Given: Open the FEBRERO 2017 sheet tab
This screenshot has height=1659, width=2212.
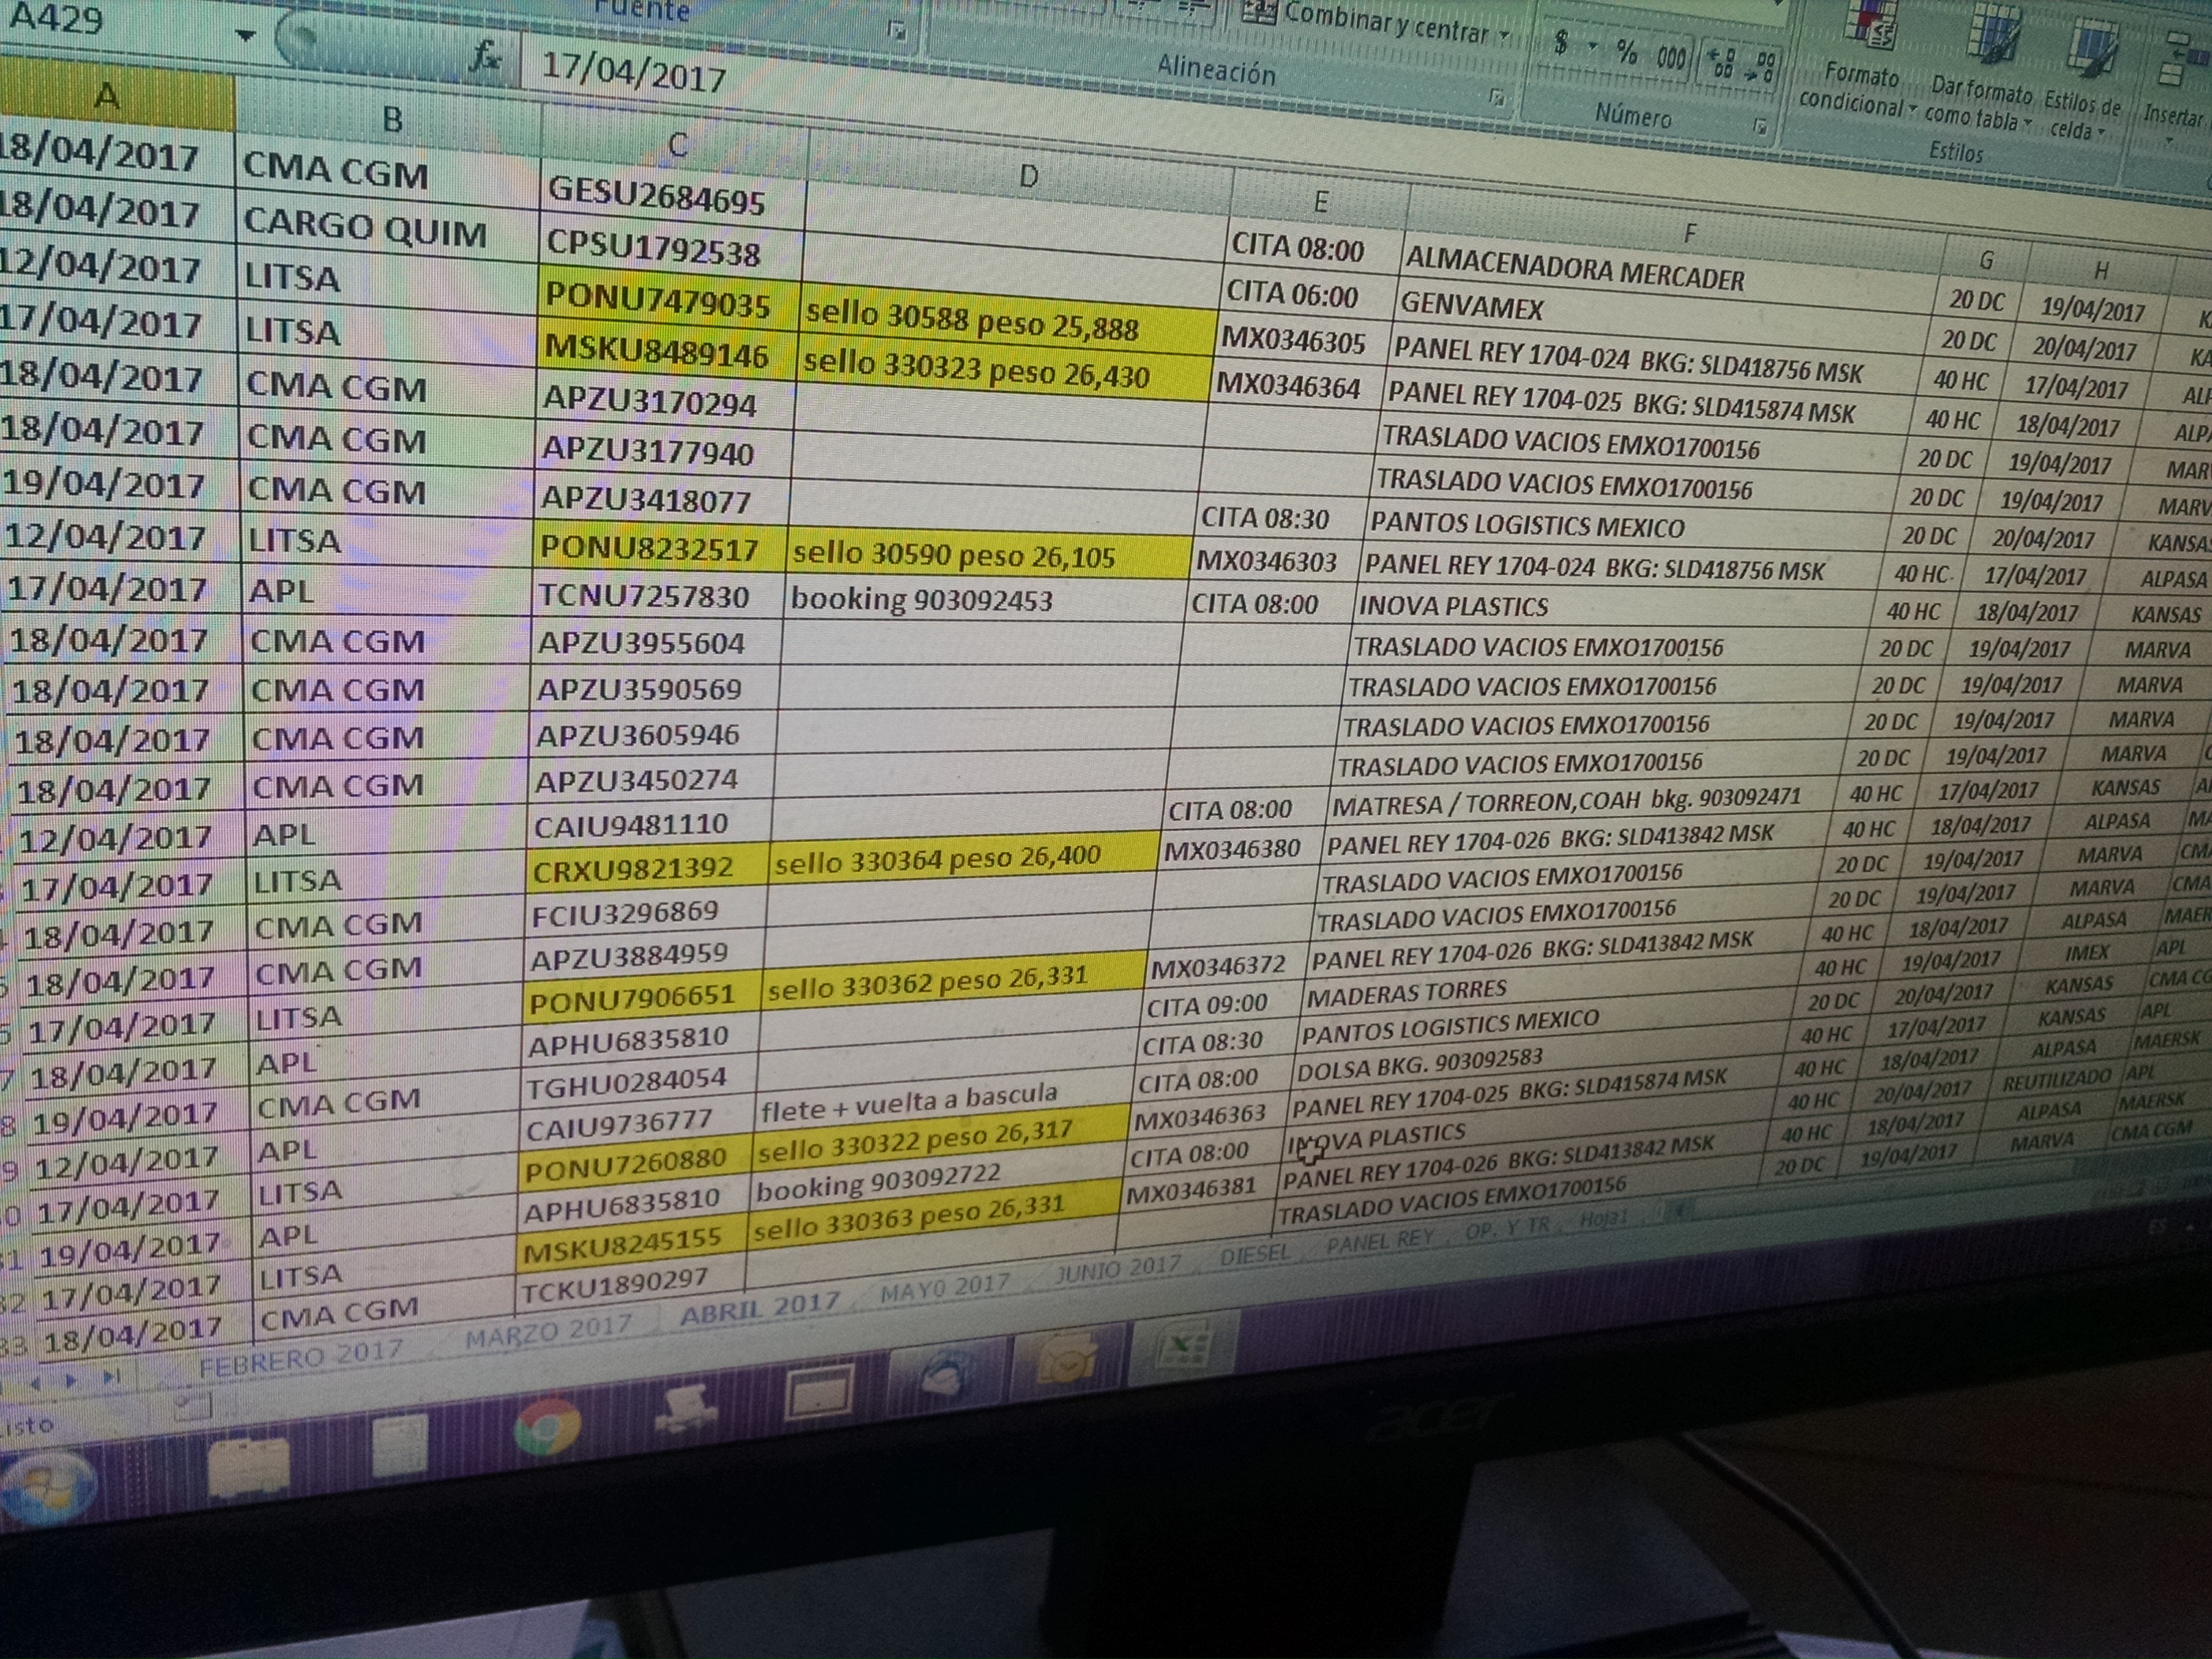Looking at the screenshot, I should (x=300, y=1358).
